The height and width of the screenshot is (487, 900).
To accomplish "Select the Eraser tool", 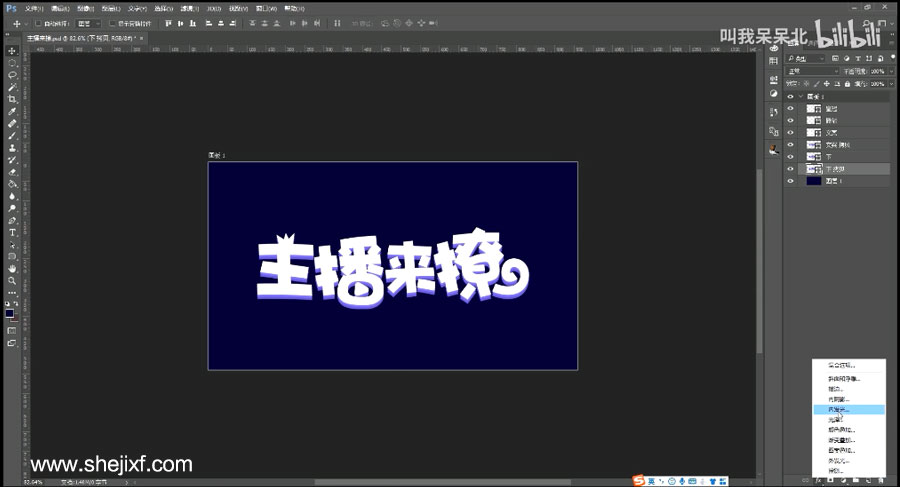I will (12, 172).
